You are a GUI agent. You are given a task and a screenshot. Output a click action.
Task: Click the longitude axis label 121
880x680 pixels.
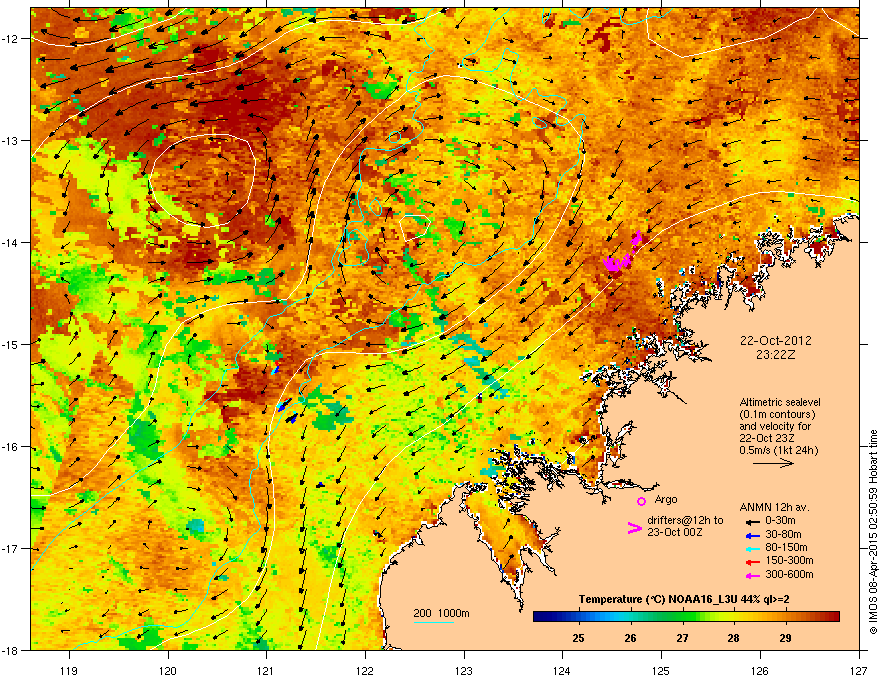point(266,670)
